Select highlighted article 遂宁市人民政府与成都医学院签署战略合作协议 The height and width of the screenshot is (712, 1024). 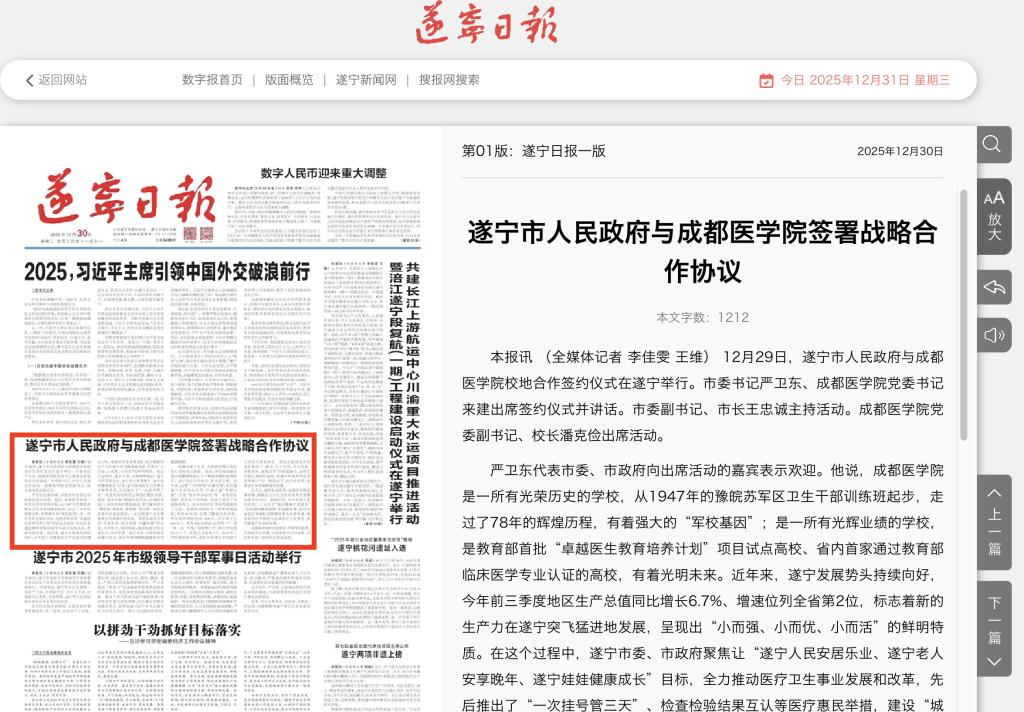point(166,445)
